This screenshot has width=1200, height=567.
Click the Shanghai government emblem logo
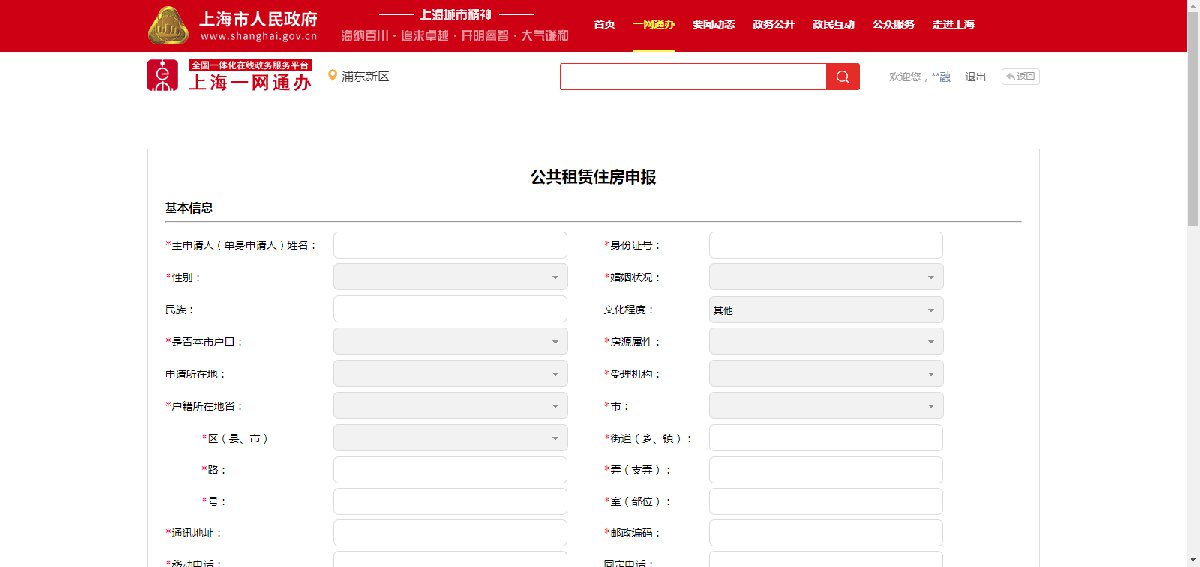169,26
